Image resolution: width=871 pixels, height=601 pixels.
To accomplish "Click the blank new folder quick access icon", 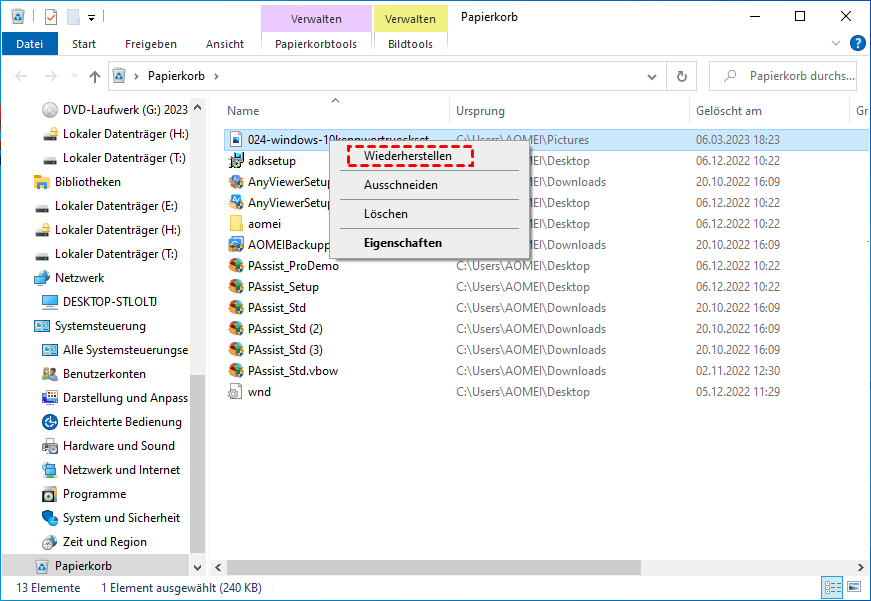I will pyautogui.click(x=73, y=17).
